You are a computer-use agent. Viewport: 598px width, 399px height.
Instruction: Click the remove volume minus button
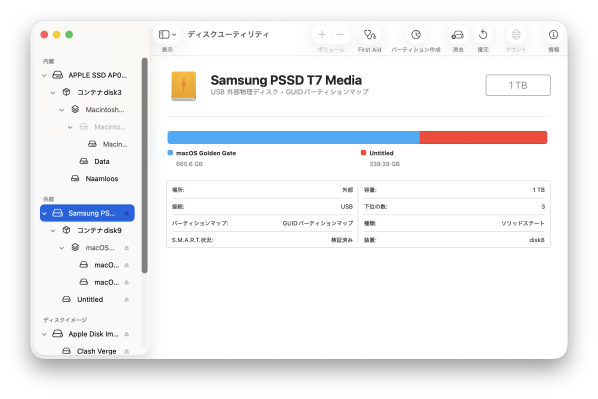(x=341, y=35)
